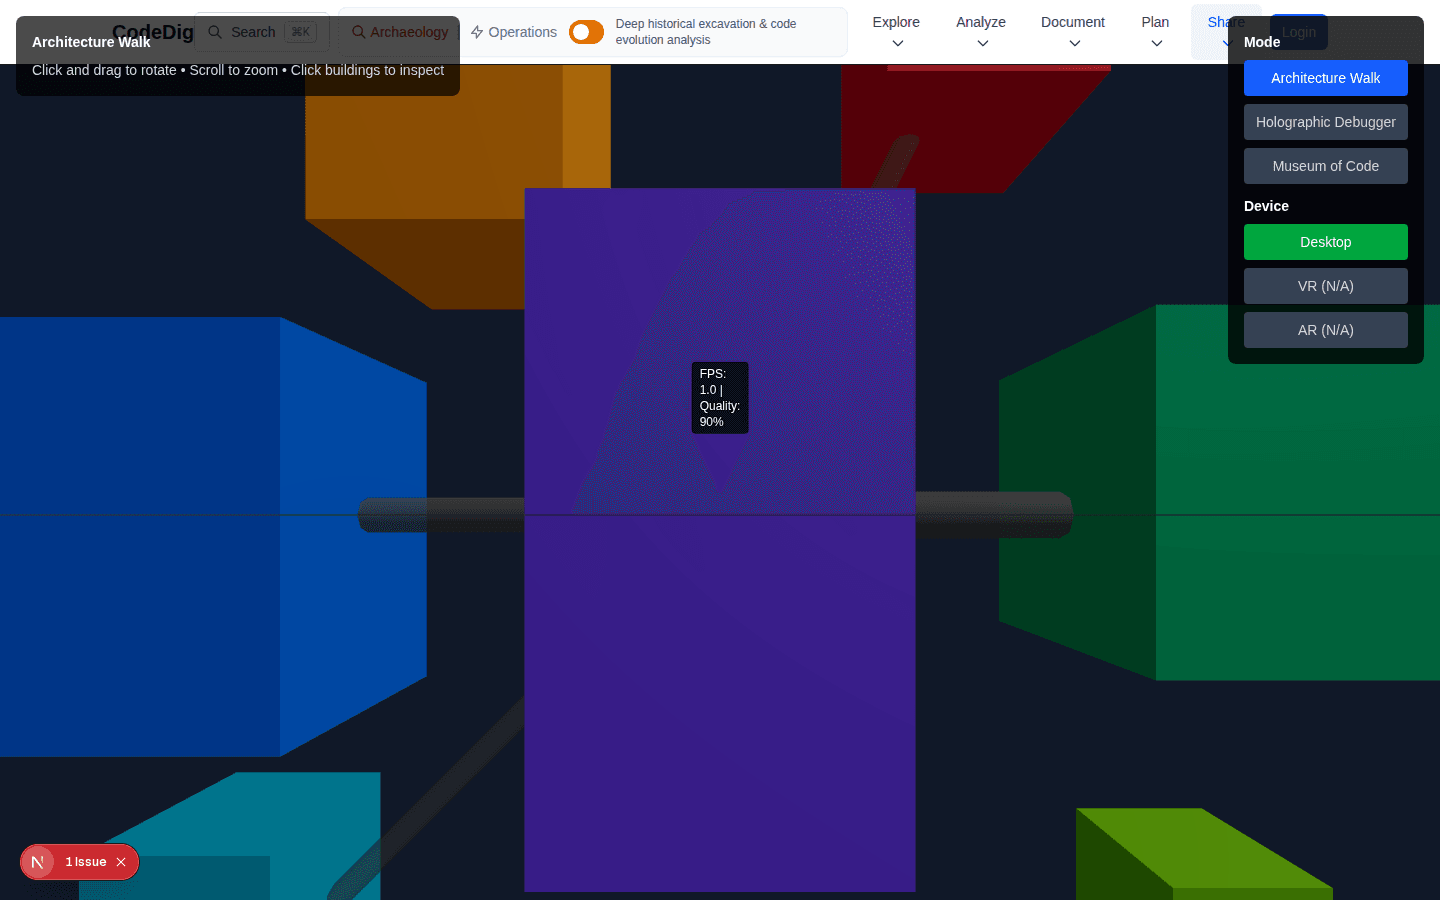This screenshot has width=1440, height=900.
Task: Click the issue notification badge icon
Action: (x=38, y=861)
